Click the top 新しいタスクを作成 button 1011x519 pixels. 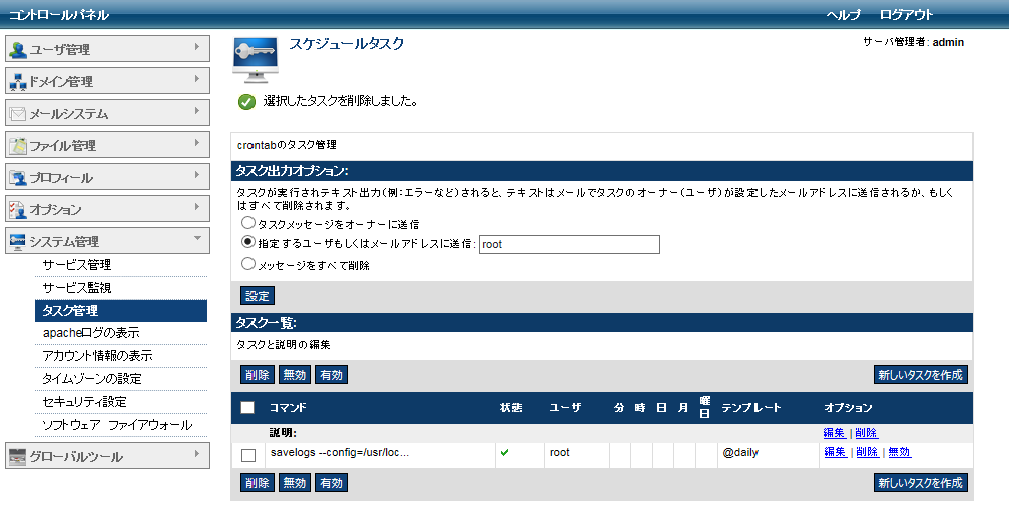pyautogui.click(x=920, y=375)
